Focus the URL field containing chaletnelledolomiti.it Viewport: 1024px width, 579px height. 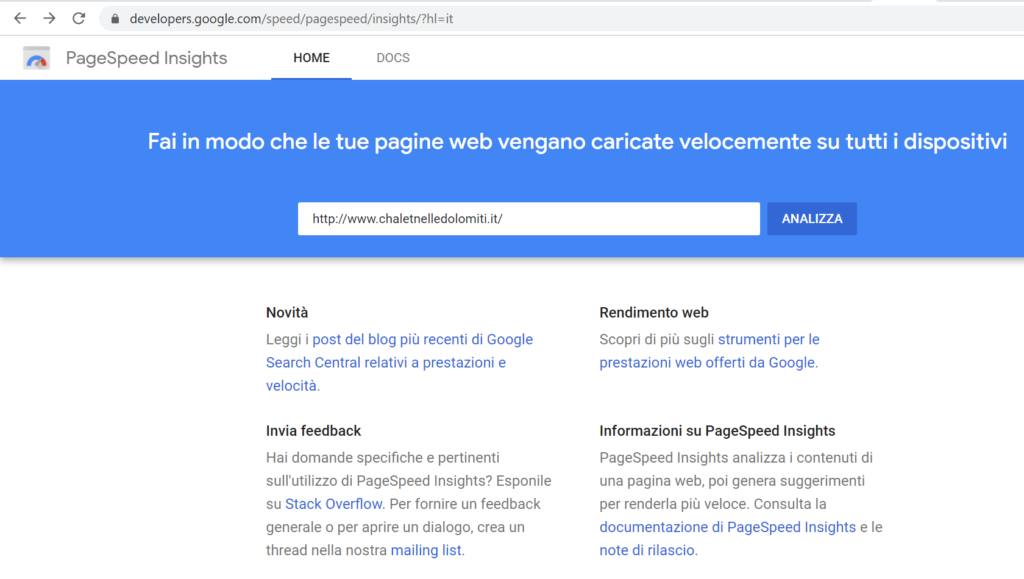pos(528,219)
